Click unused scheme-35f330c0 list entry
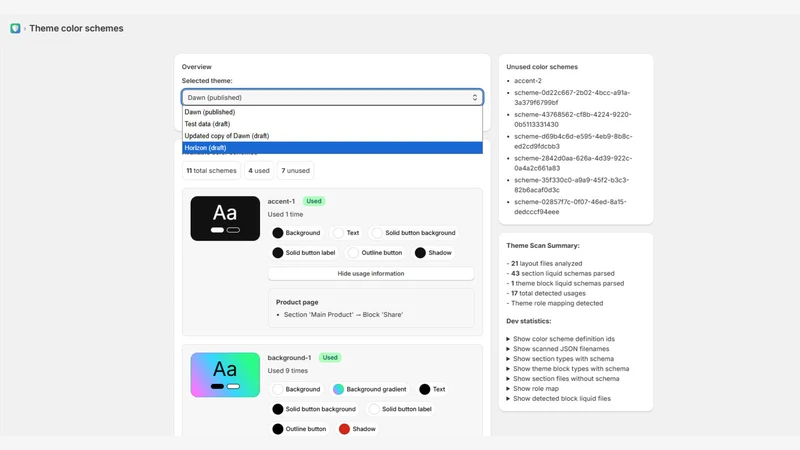The image size is (800, 450). (571, 185)
